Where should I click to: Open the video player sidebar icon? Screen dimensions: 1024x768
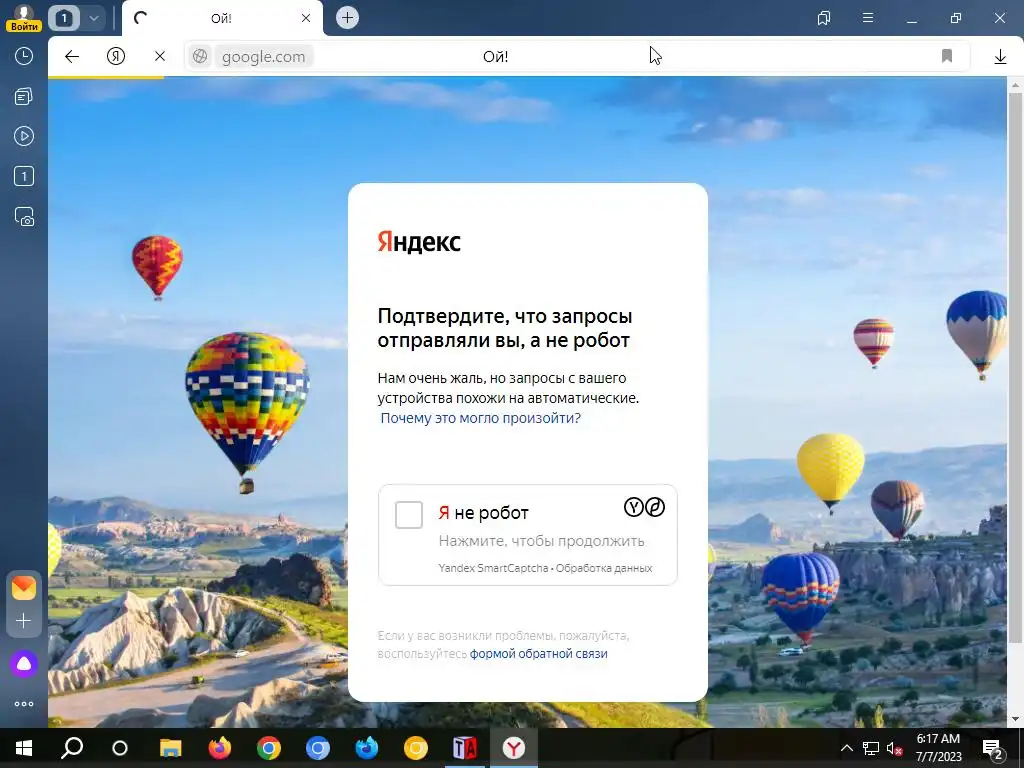pyautogui.click(x=24, y=136)
